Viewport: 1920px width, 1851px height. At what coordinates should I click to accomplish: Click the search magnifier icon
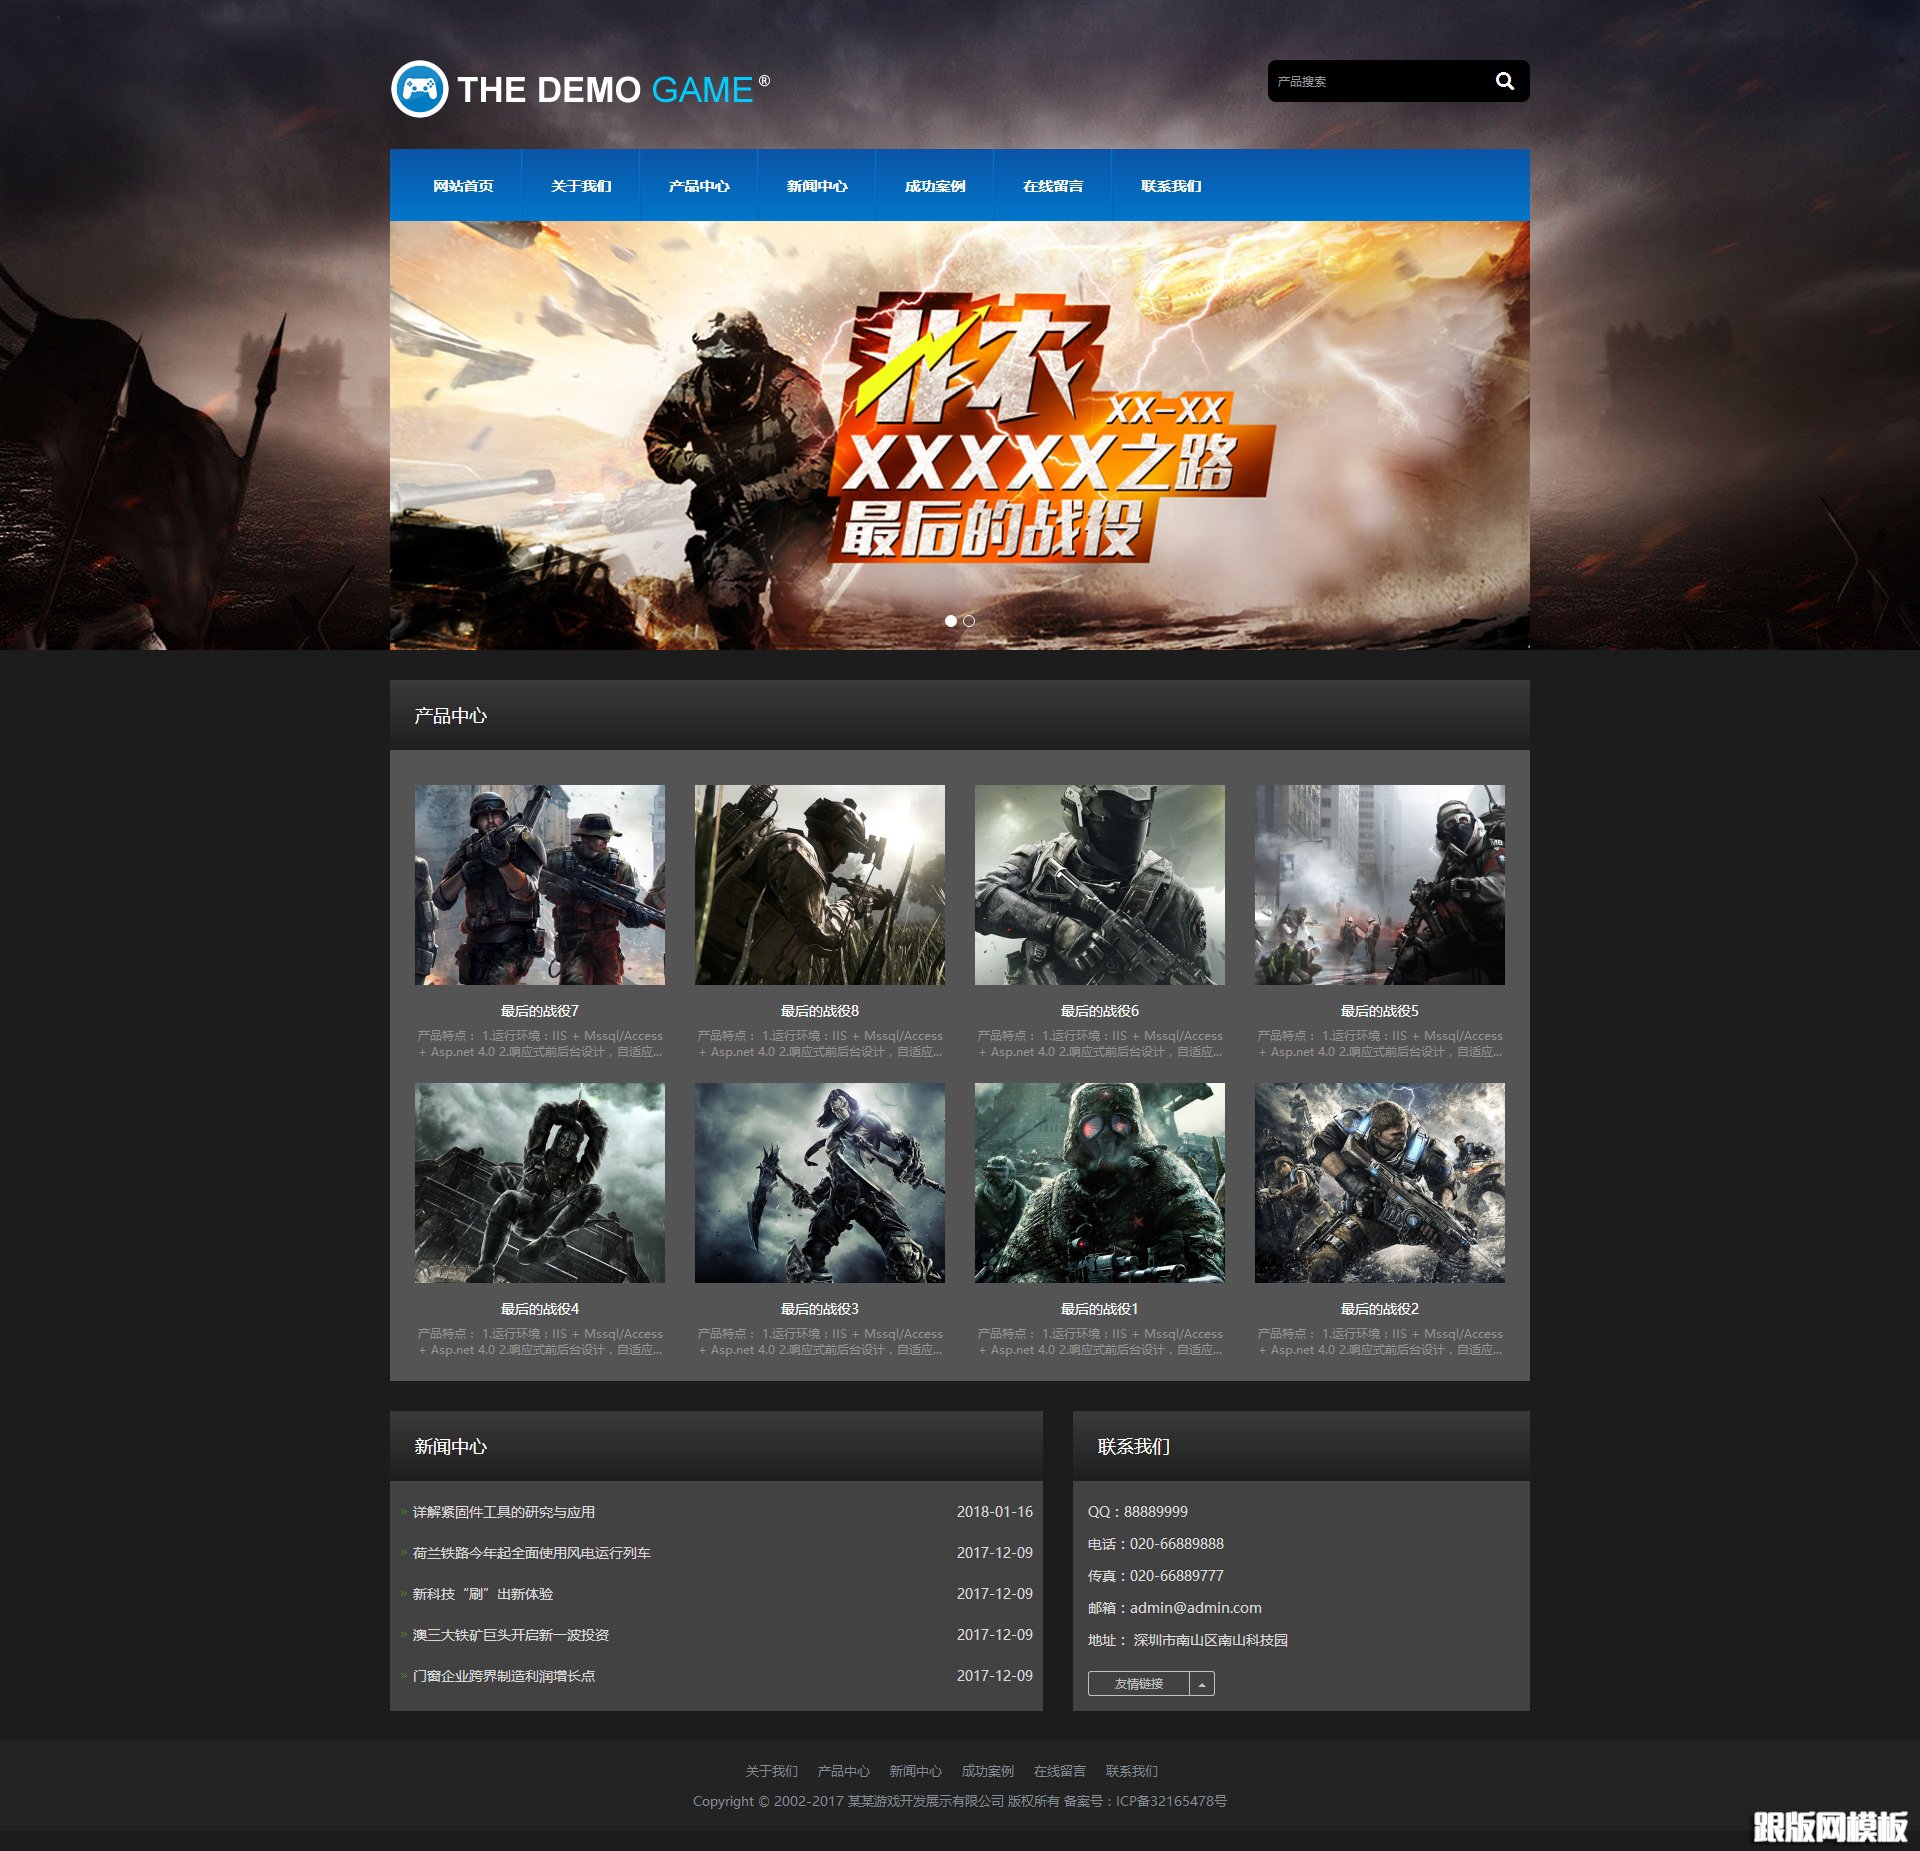1504,81
